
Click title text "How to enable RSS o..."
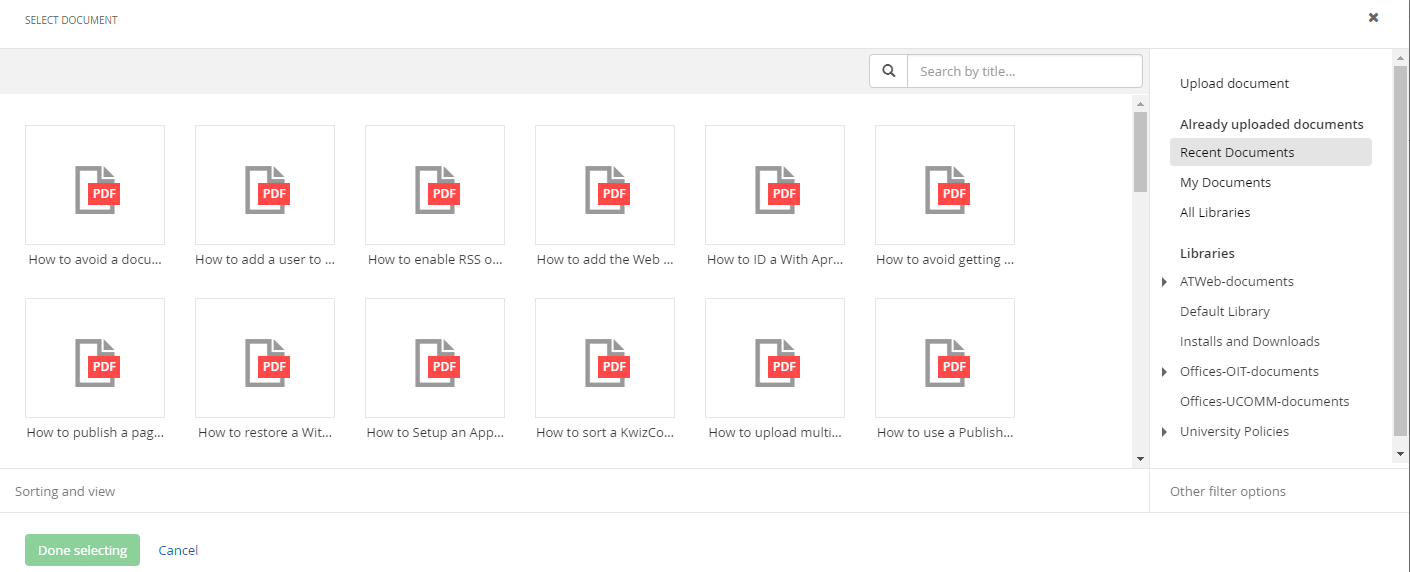pos(435,259)
